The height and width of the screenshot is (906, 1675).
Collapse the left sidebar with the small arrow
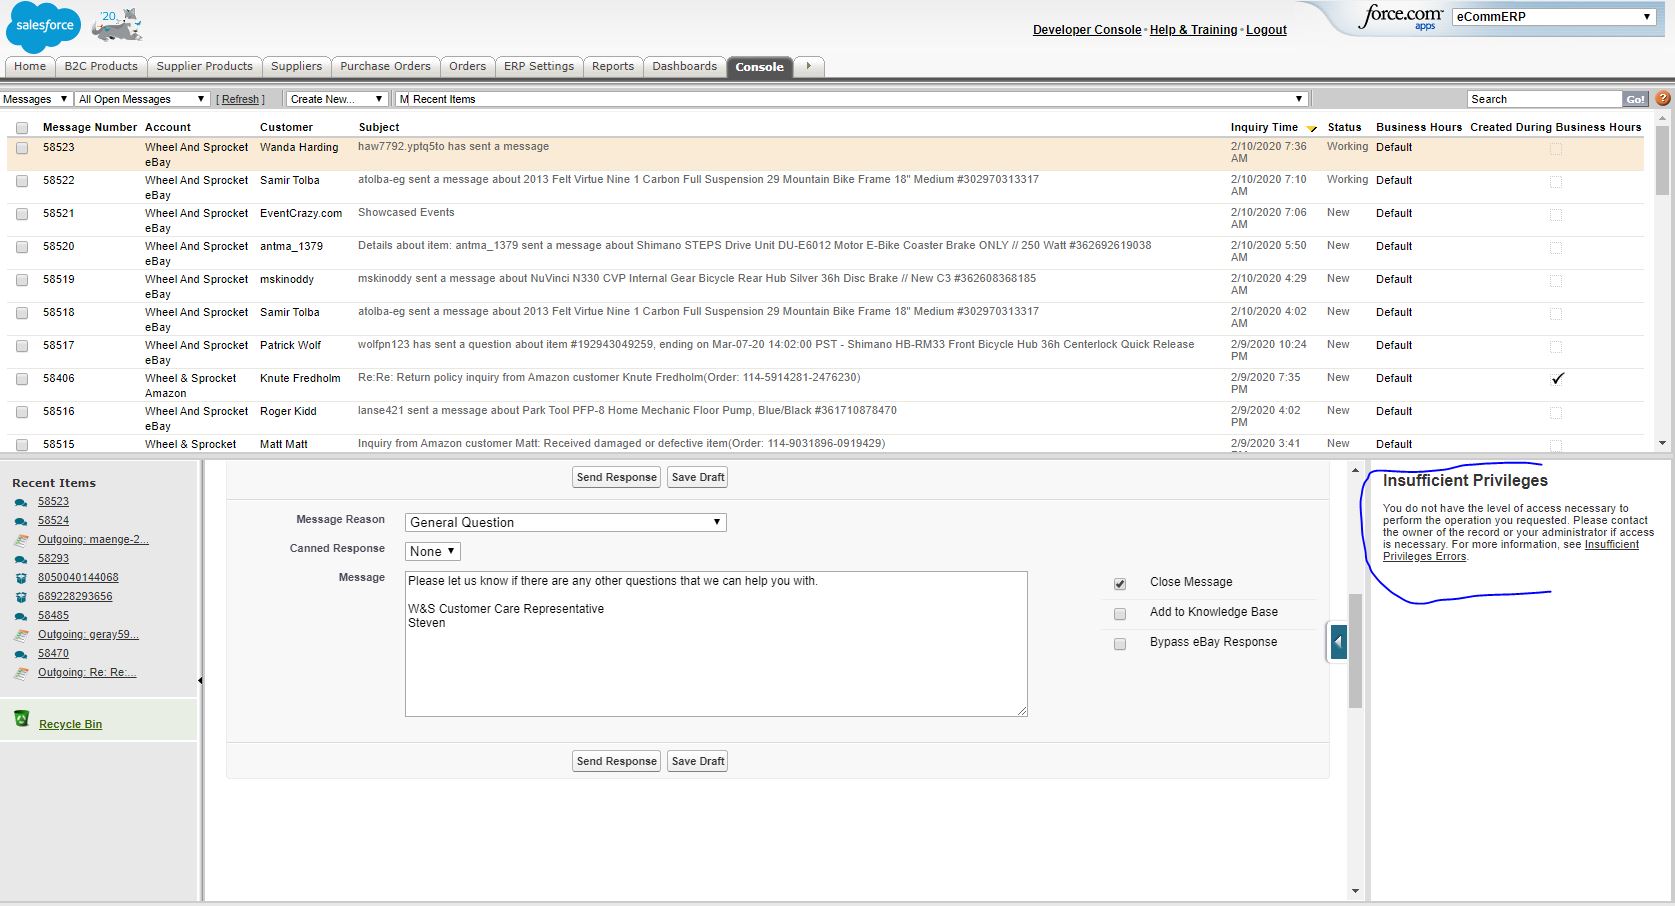[x=200, y=680]
